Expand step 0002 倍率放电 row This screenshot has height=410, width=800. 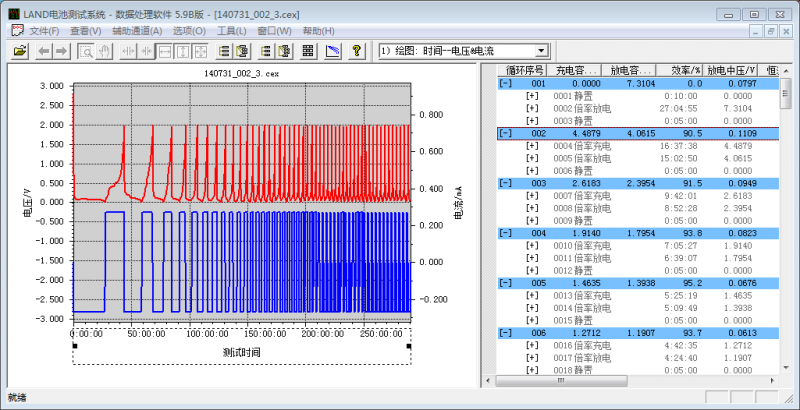coord(532,108)
